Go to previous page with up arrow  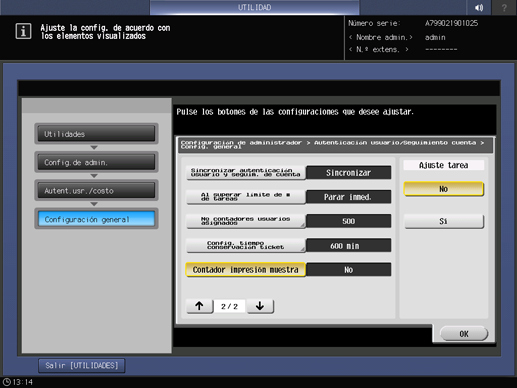199,306
